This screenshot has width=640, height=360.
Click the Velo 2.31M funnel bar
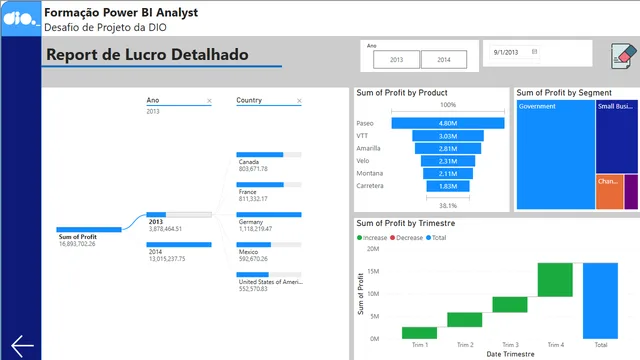[448, 161]
